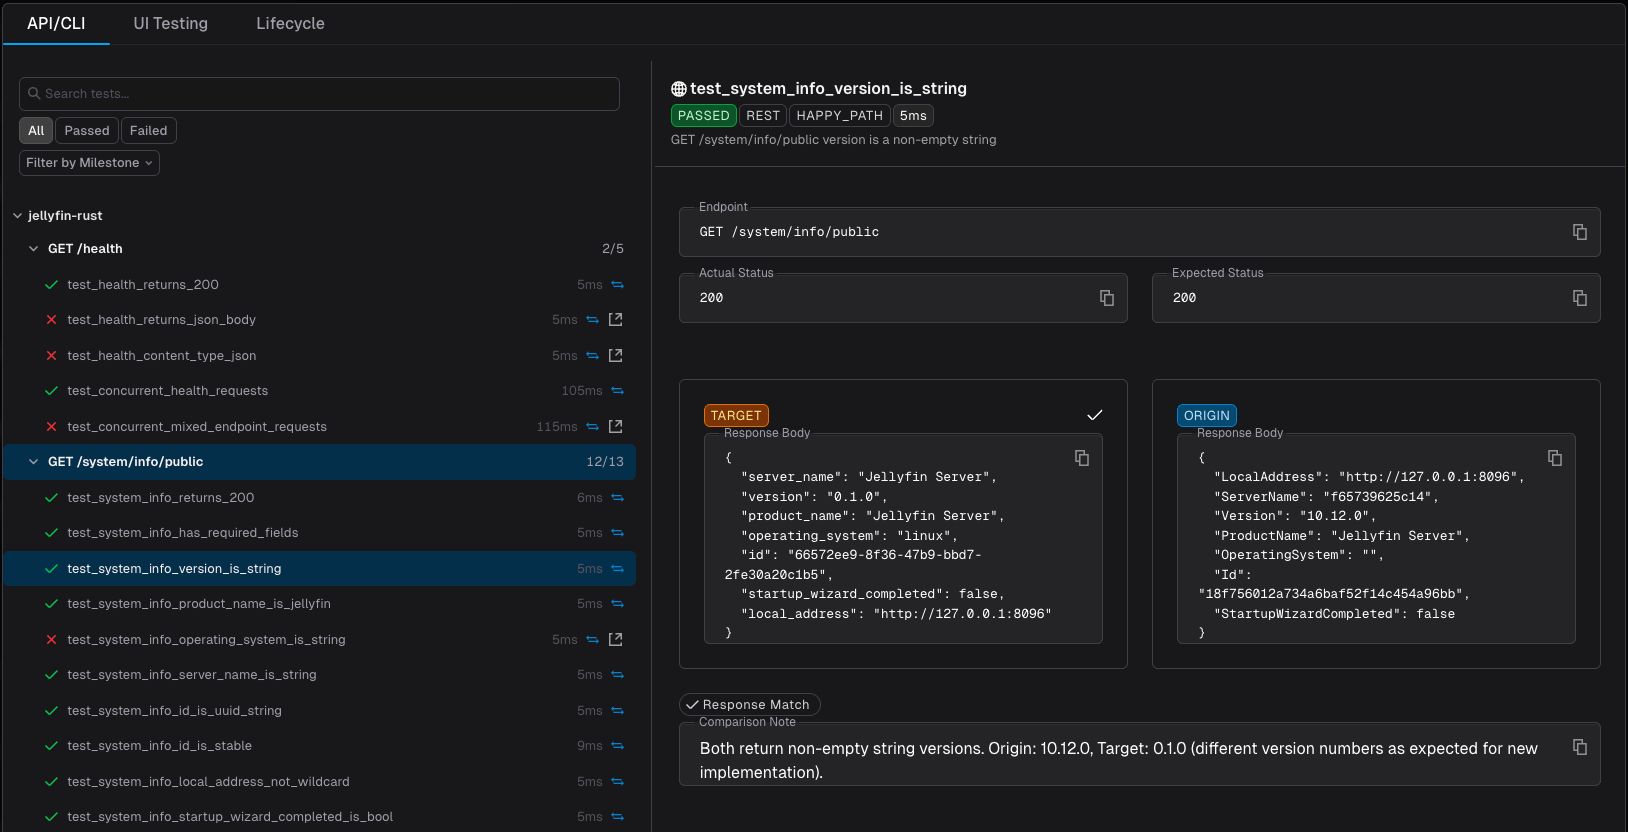
Task: Click compare arrows icon for test_system_info_has_required_fields
Action: pyautogui.click(x=617, y=533)
